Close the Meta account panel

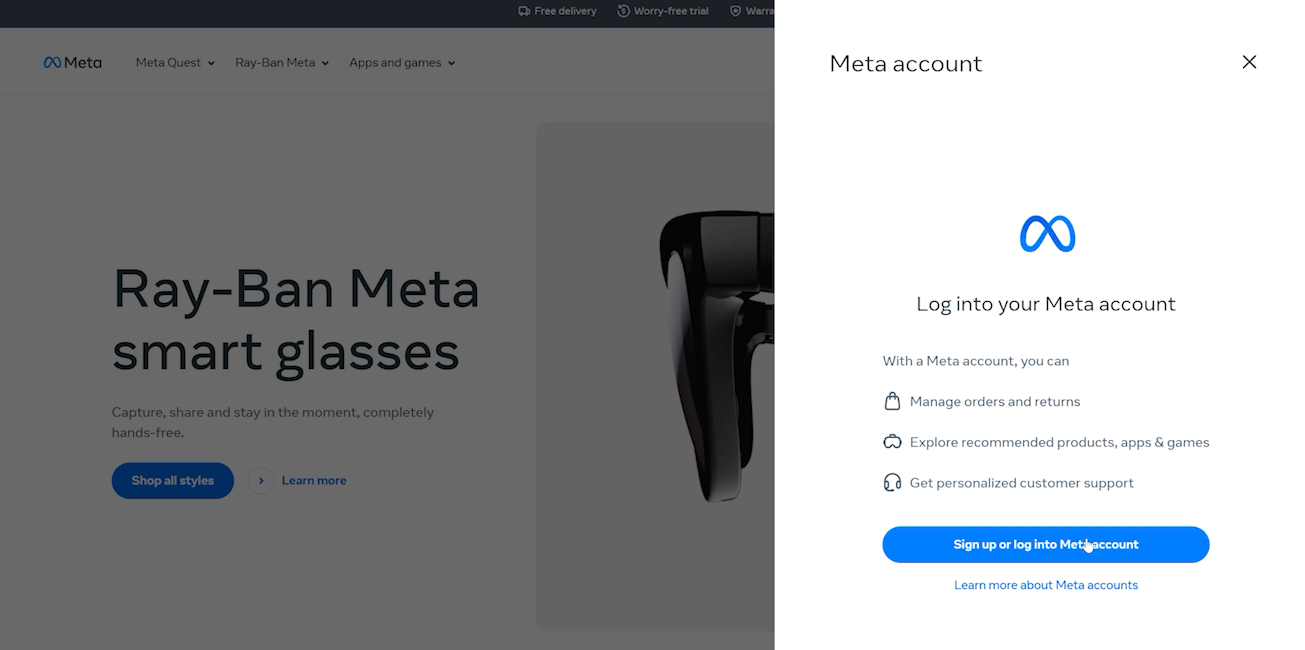pyautogui.click(x=1249, y=62)
